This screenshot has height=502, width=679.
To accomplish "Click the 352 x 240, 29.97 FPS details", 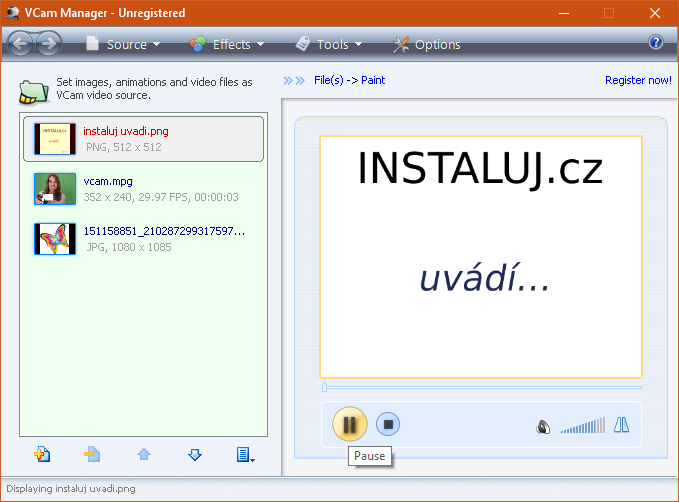I will (161, 197).
